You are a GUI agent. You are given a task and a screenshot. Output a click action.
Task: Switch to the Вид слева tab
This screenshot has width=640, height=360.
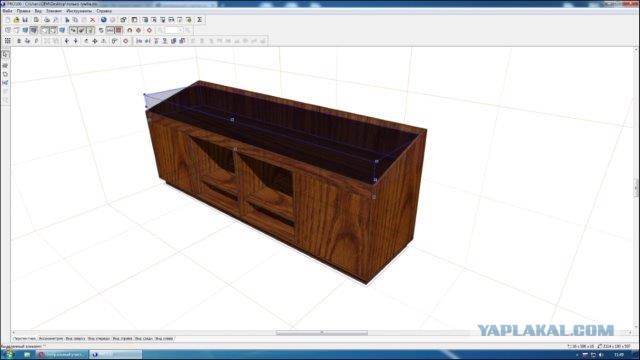click(x=164, y=338)
